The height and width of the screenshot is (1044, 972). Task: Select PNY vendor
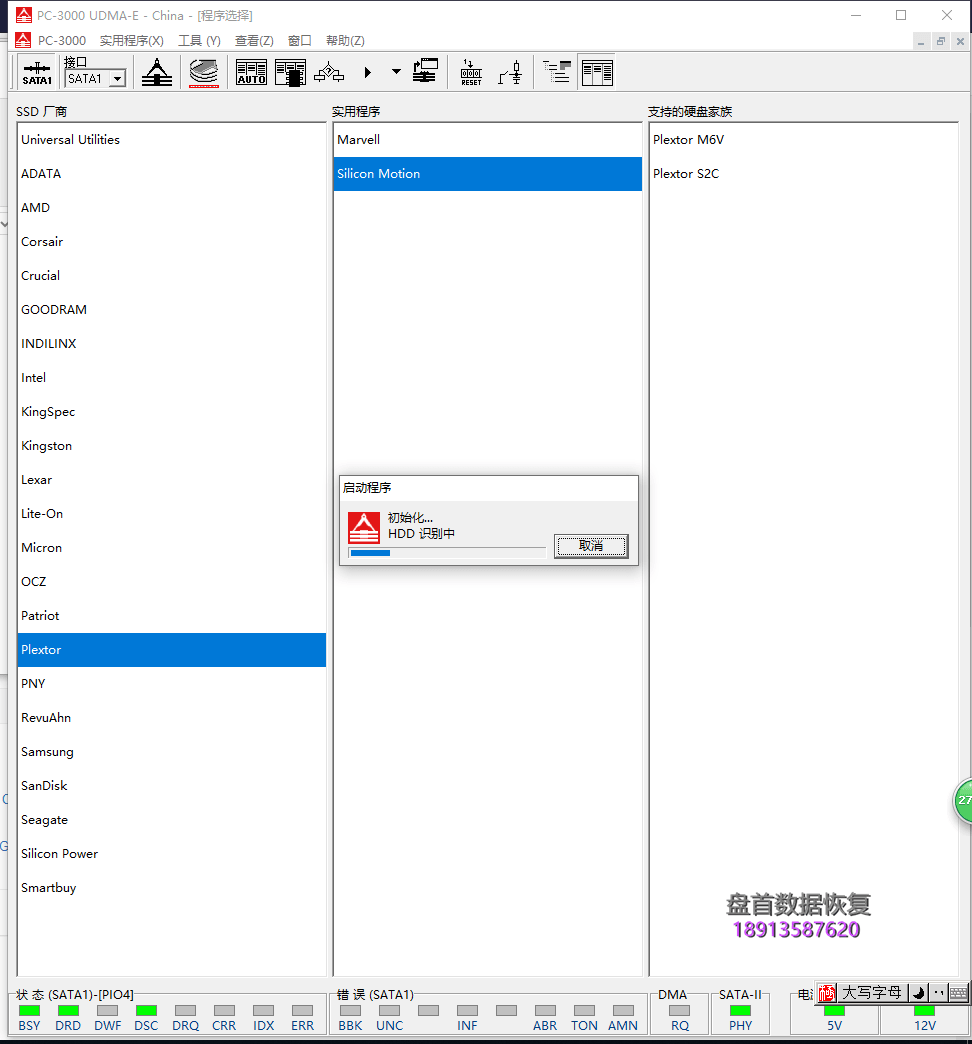pyautogui.click(x=172, y=684)
